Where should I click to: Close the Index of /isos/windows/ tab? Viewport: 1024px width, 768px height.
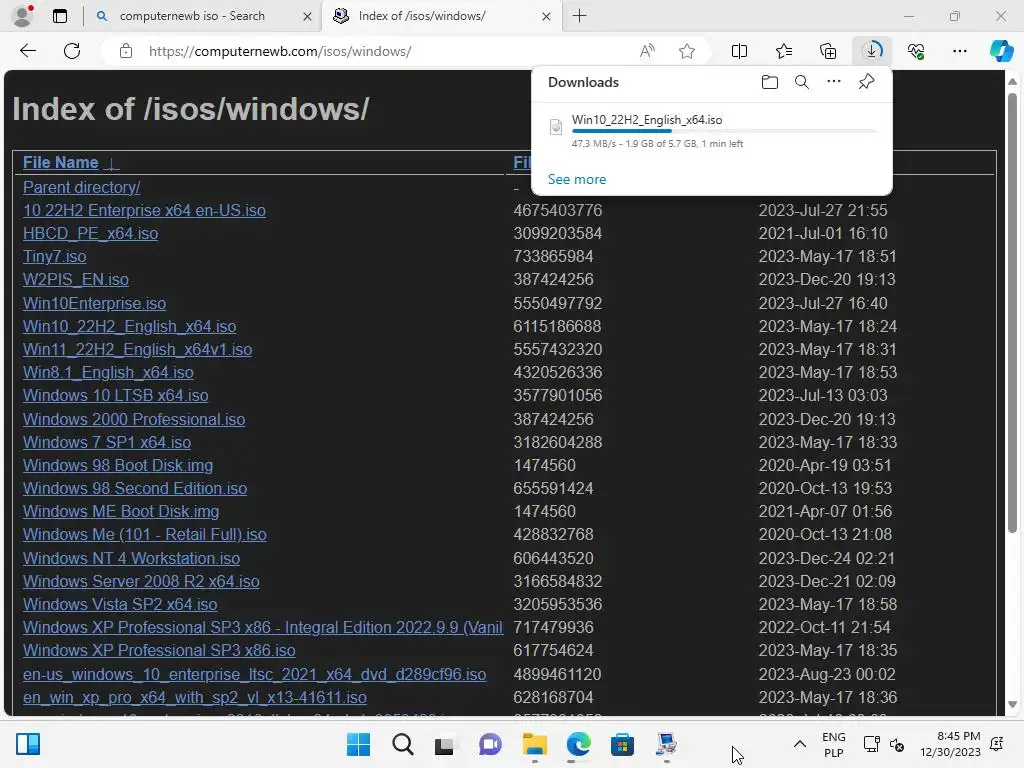(x=547, y=16)
